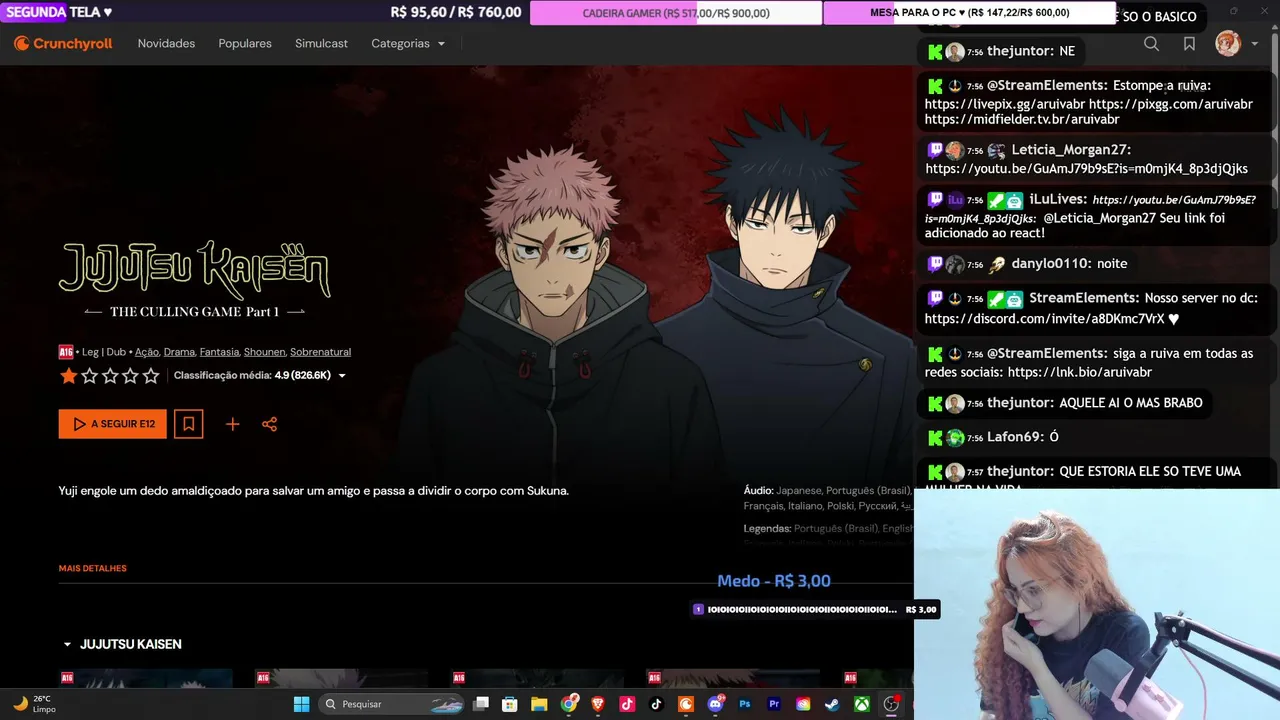Rate the series two stars
This screenshot has height=720, width=1280.
click(89, 376)
